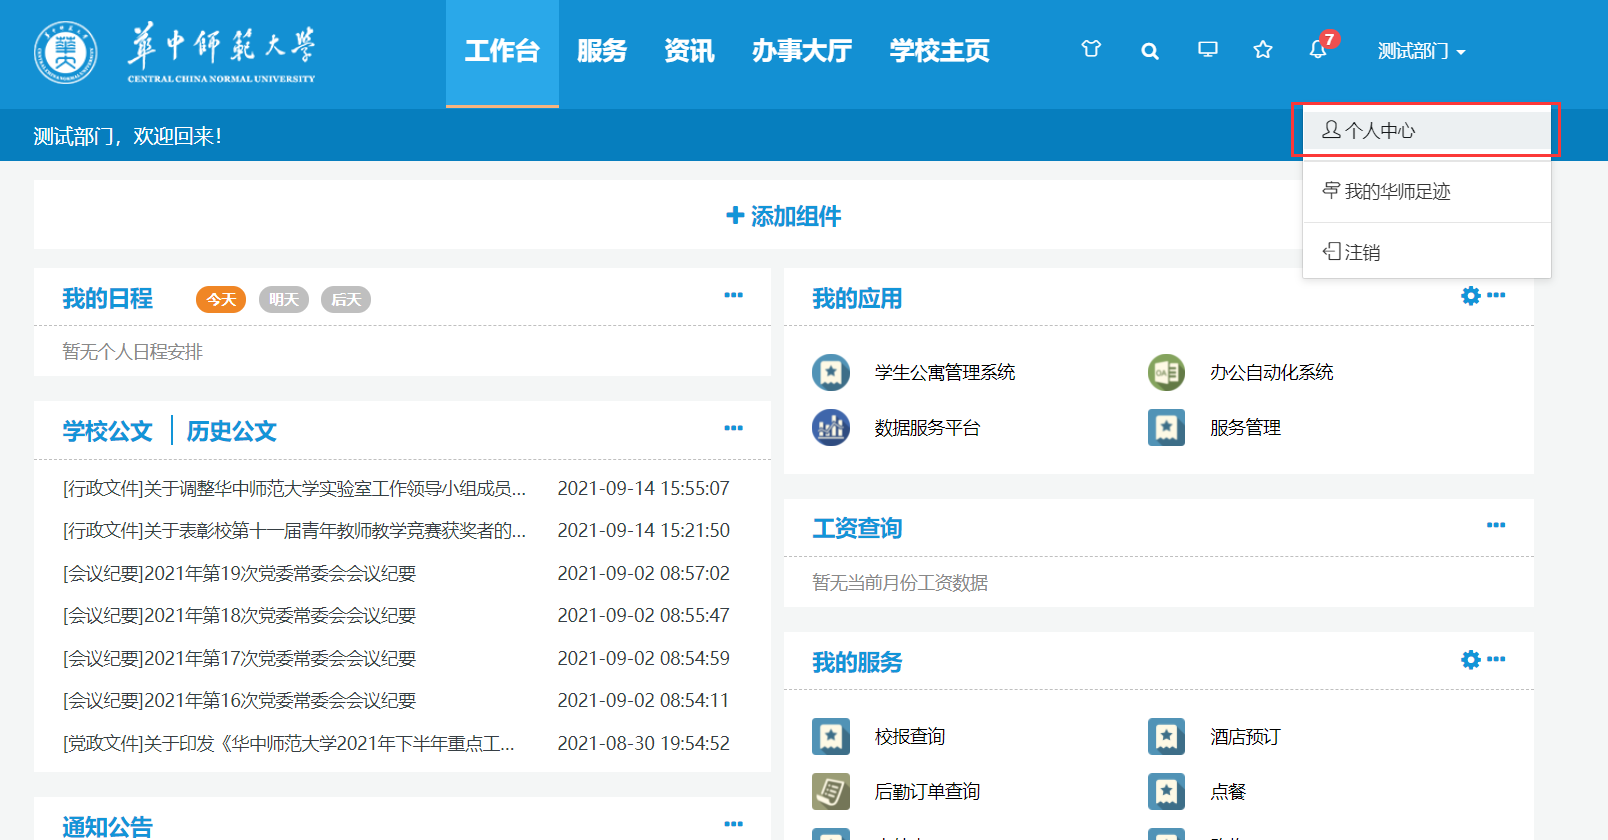1608x840 pixels.
Task: Open 2021年第19次党委常委会会议纪要 document link
Action: click(239, 574)
